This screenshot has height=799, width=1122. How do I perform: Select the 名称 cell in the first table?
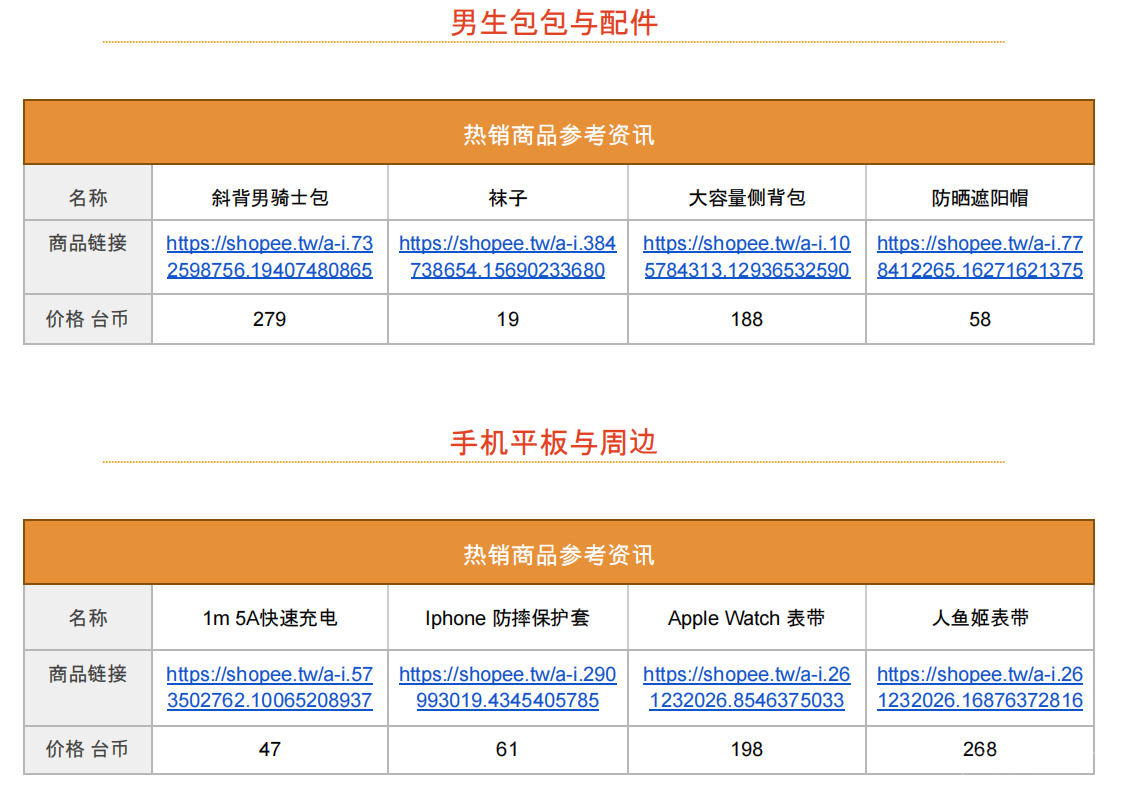[x=87, y=193]
